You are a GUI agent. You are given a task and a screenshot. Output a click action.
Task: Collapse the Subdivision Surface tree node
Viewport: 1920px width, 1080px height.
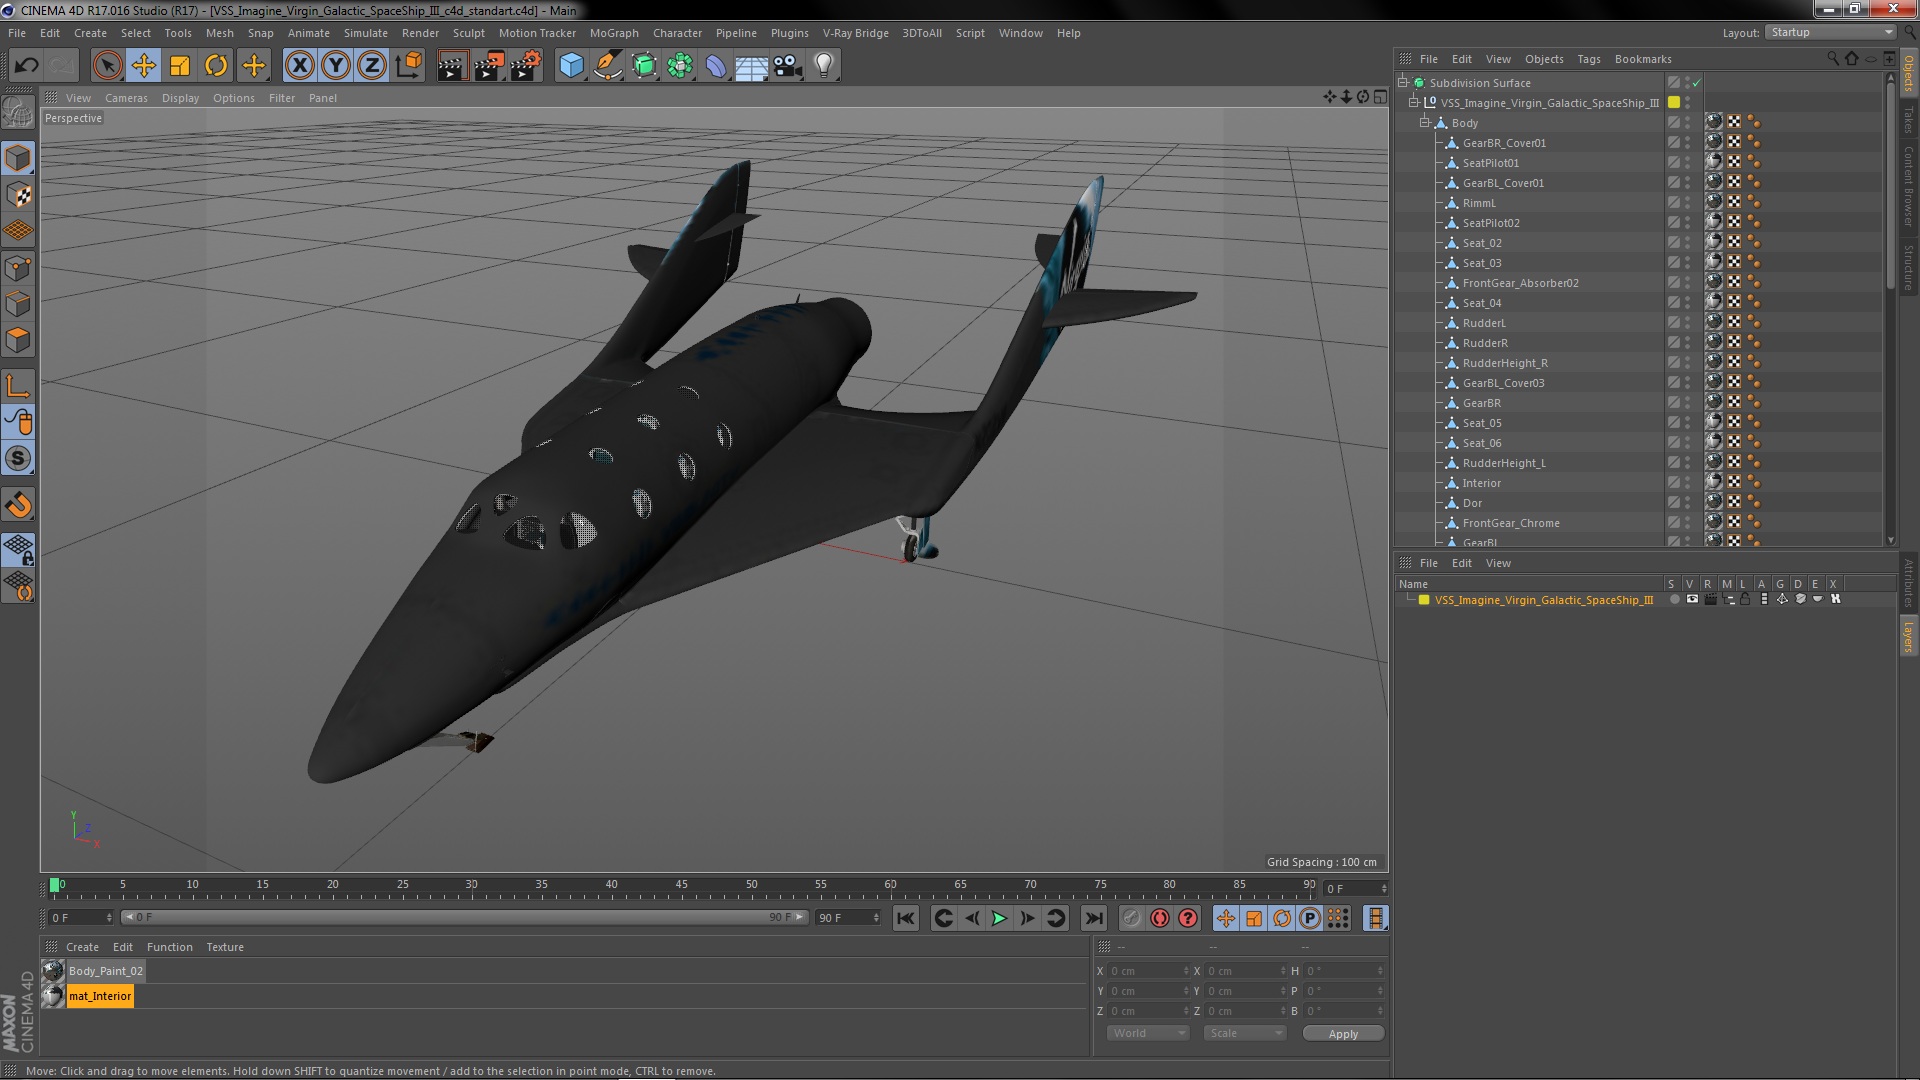(1403, 83)
